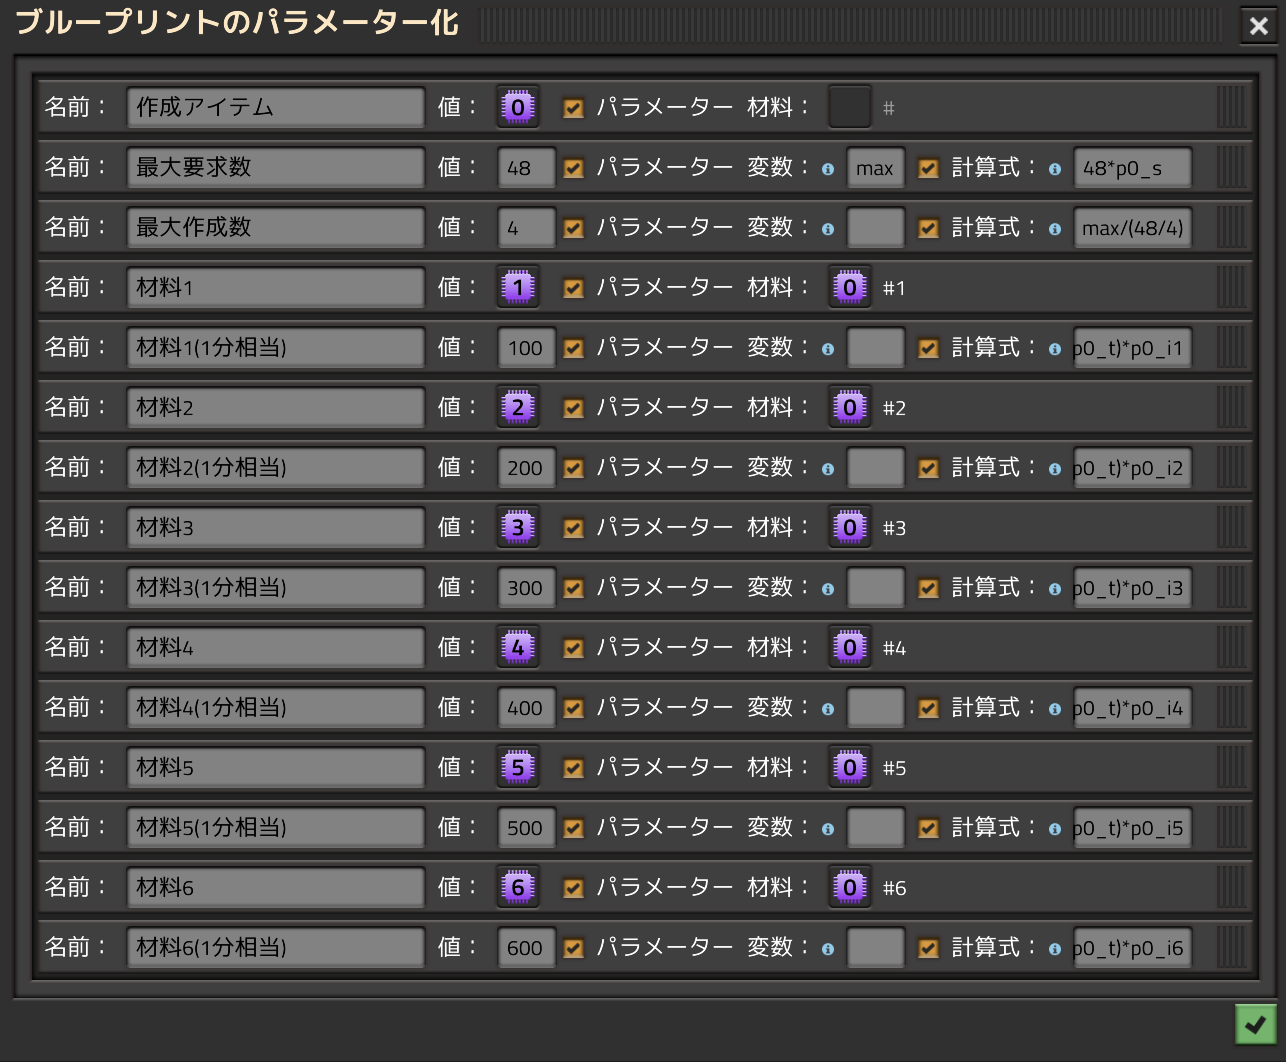
Task: Toggle the パラメーター checkbox for 材料1
Action: (x=574, y=288)
